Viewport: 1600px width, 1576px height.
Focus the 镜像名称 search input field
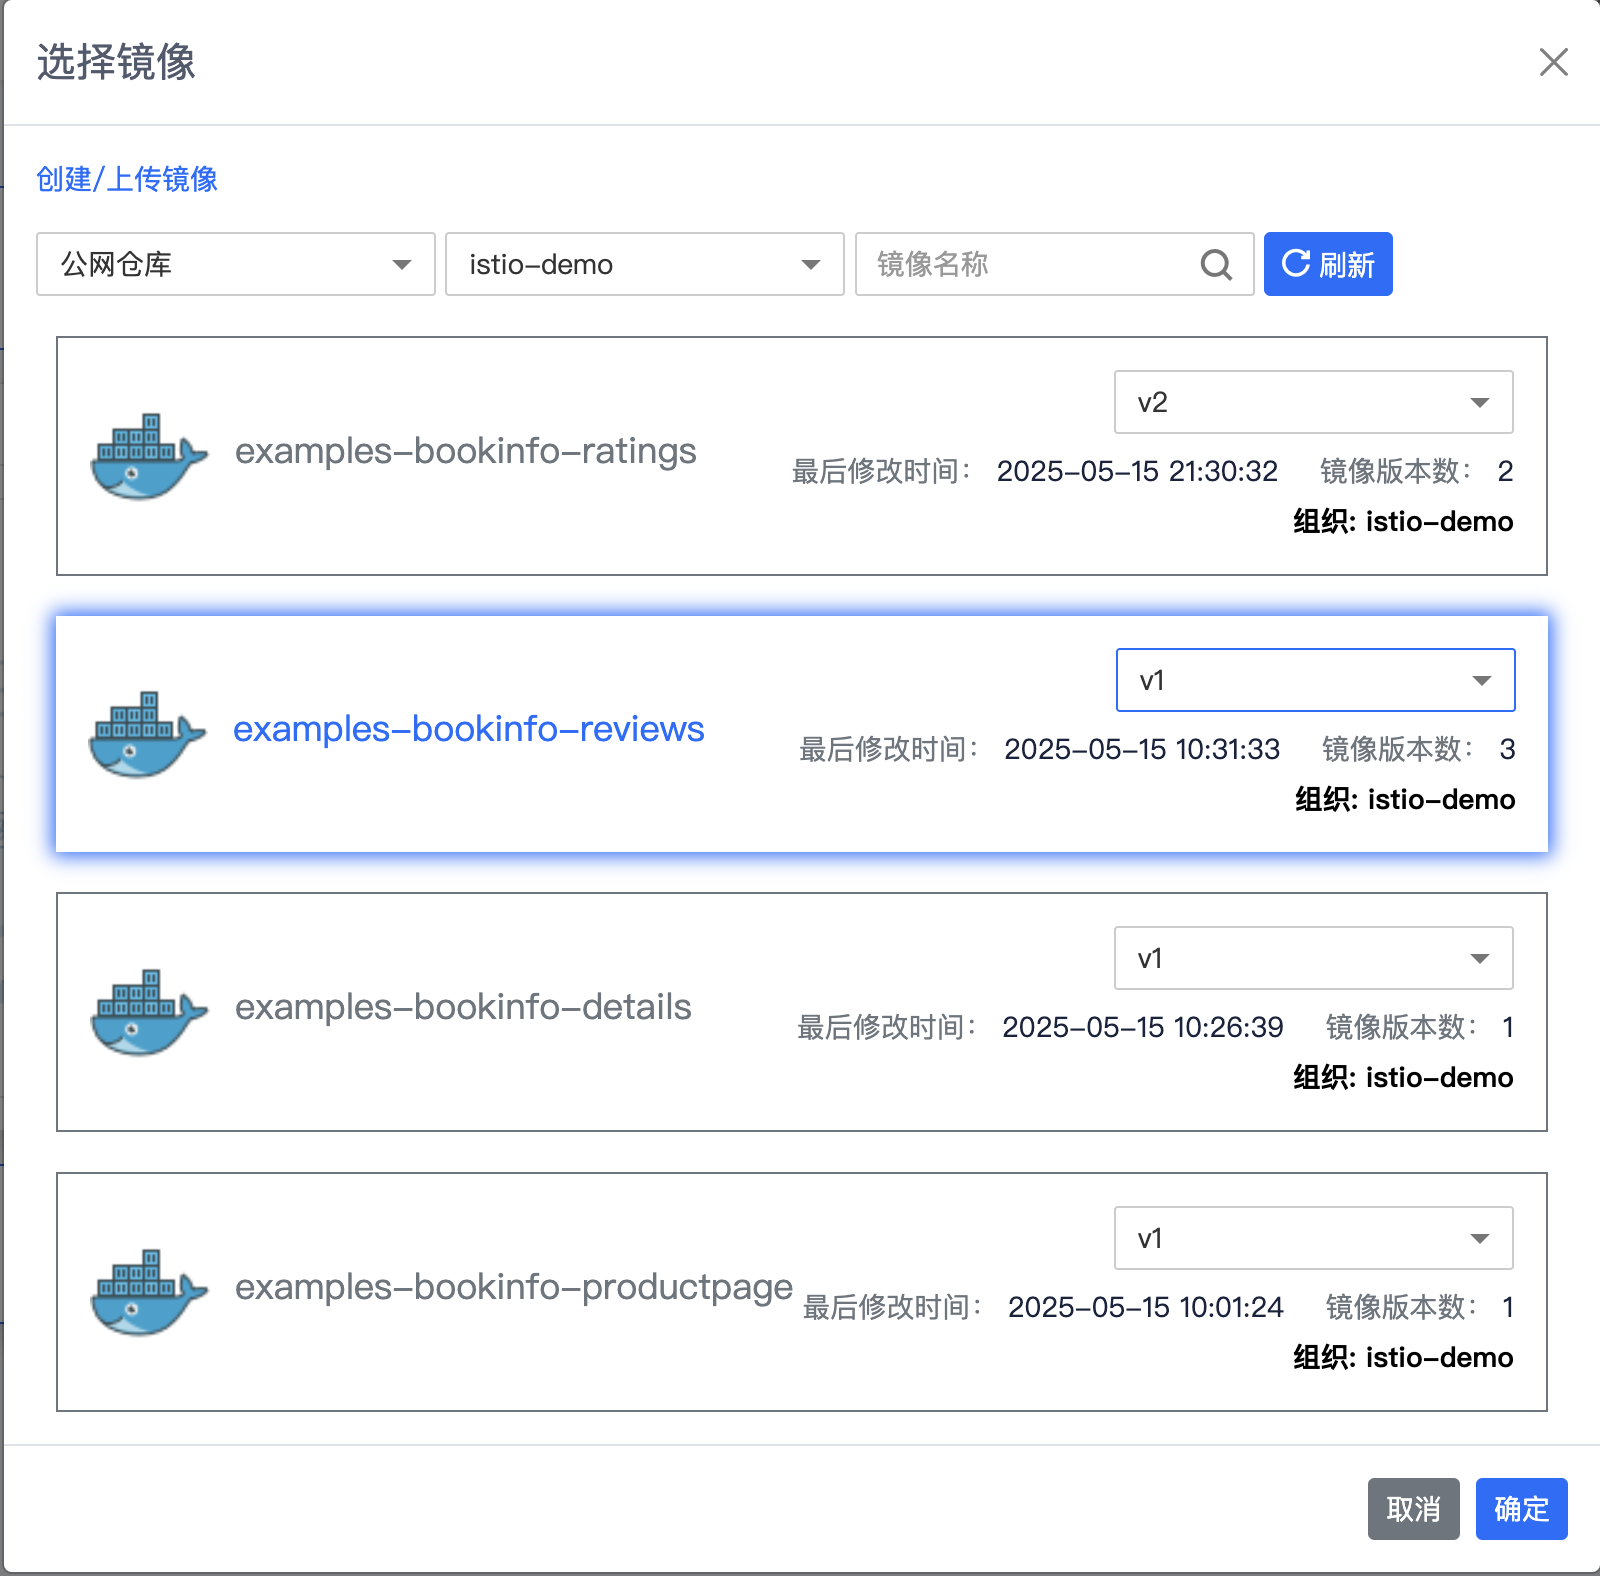tap(1030, 265)
